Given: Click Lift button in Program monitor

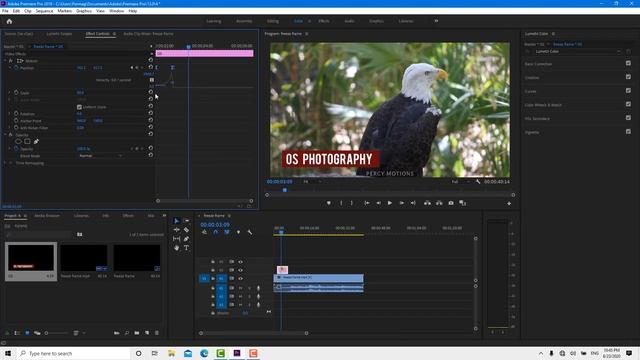Looking at the screenshot, I should click(x=427, y=203).
